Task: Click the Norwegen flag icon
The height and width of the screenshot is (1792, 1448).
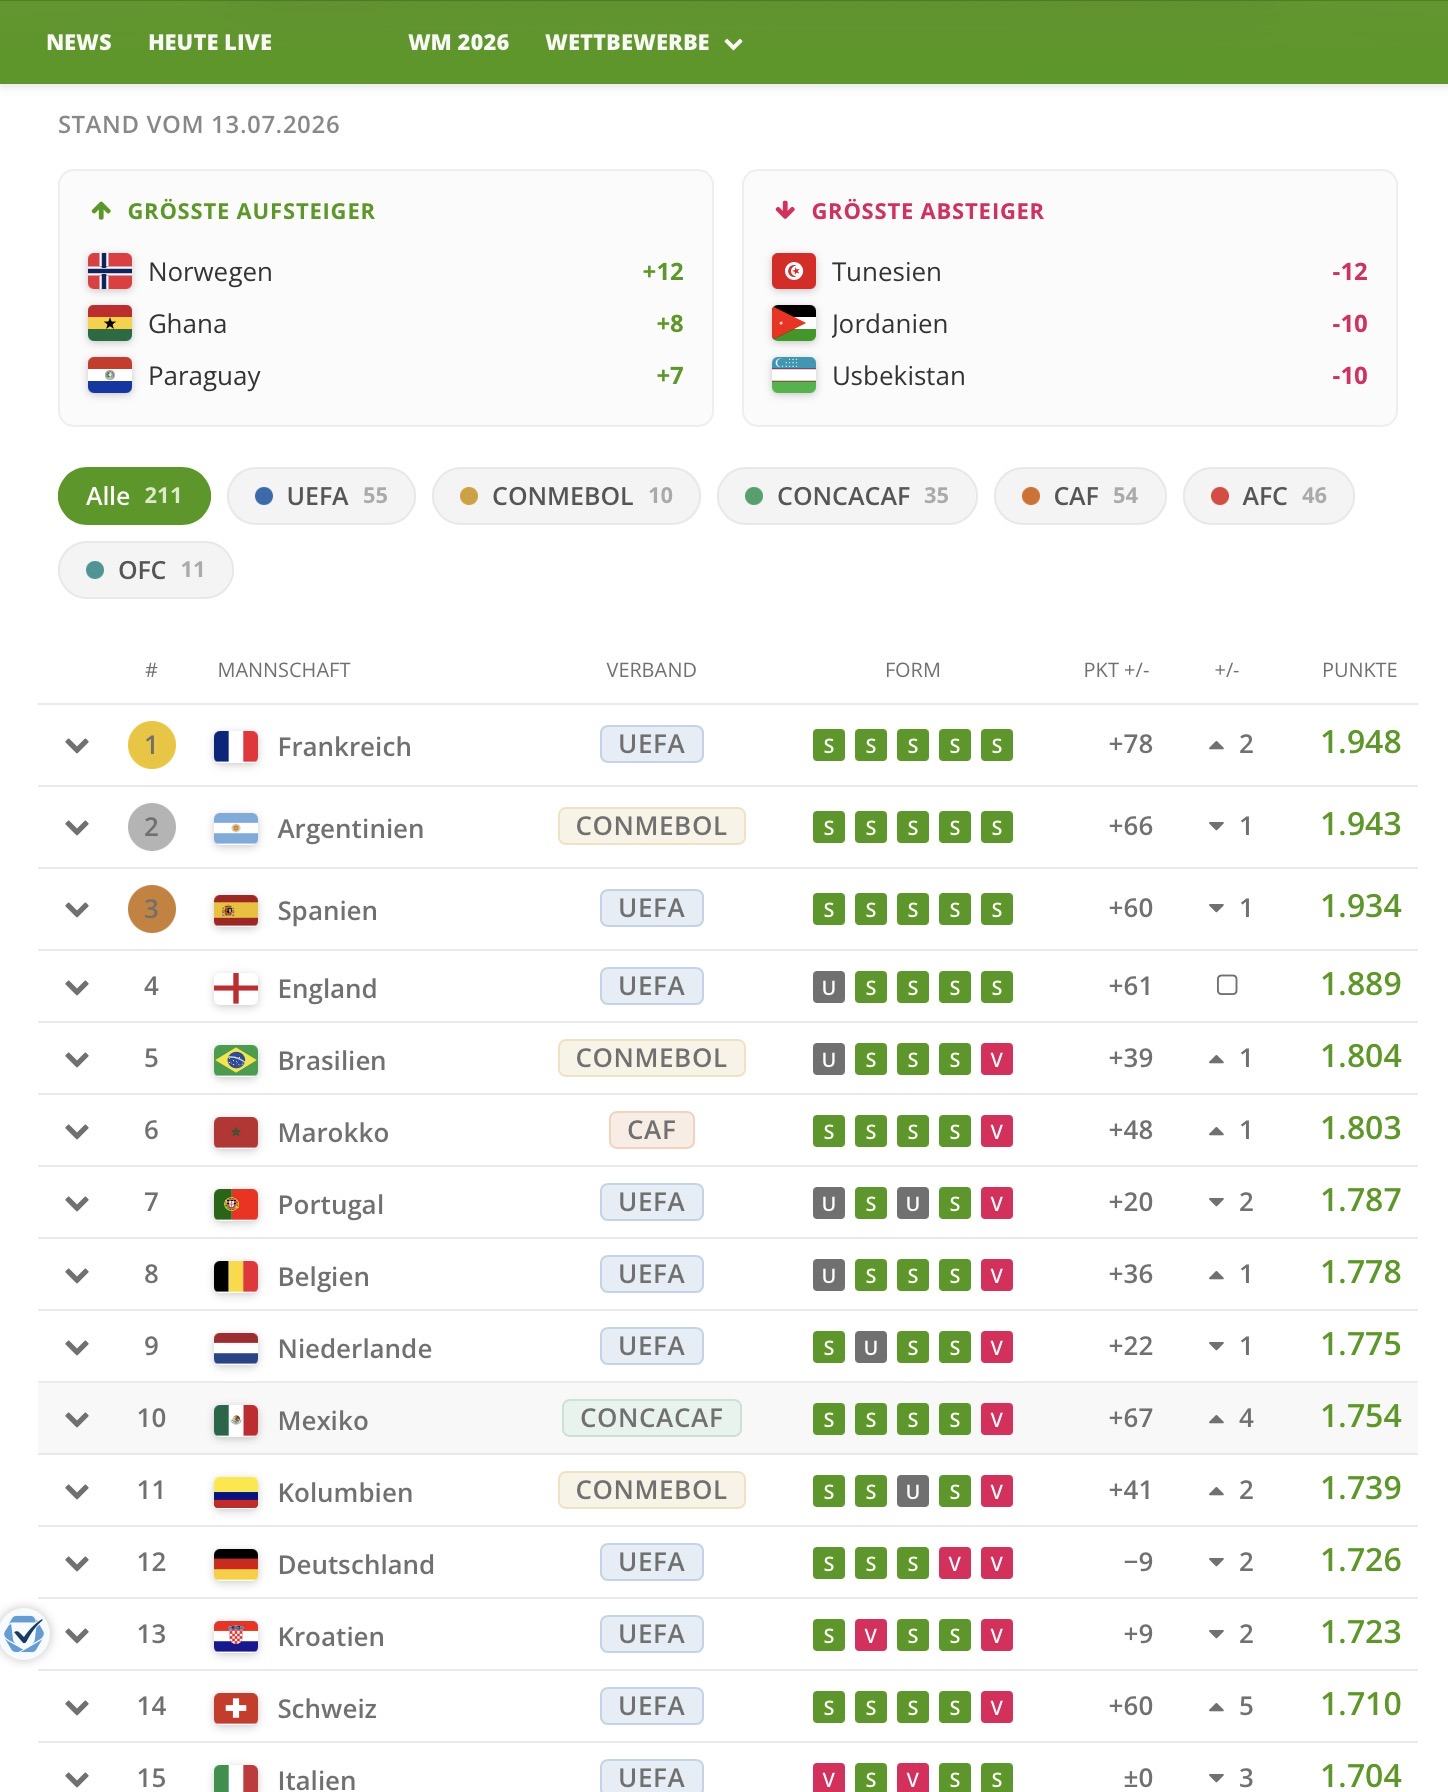Action: [110, 271]
